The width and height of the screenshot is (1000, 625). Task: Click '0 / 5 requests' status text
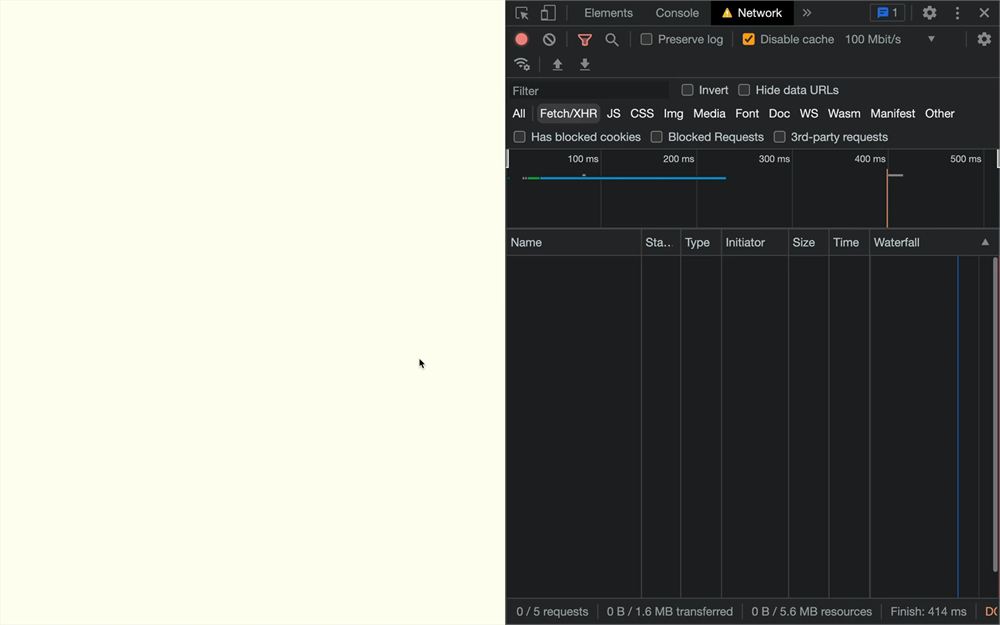point(552,612)
